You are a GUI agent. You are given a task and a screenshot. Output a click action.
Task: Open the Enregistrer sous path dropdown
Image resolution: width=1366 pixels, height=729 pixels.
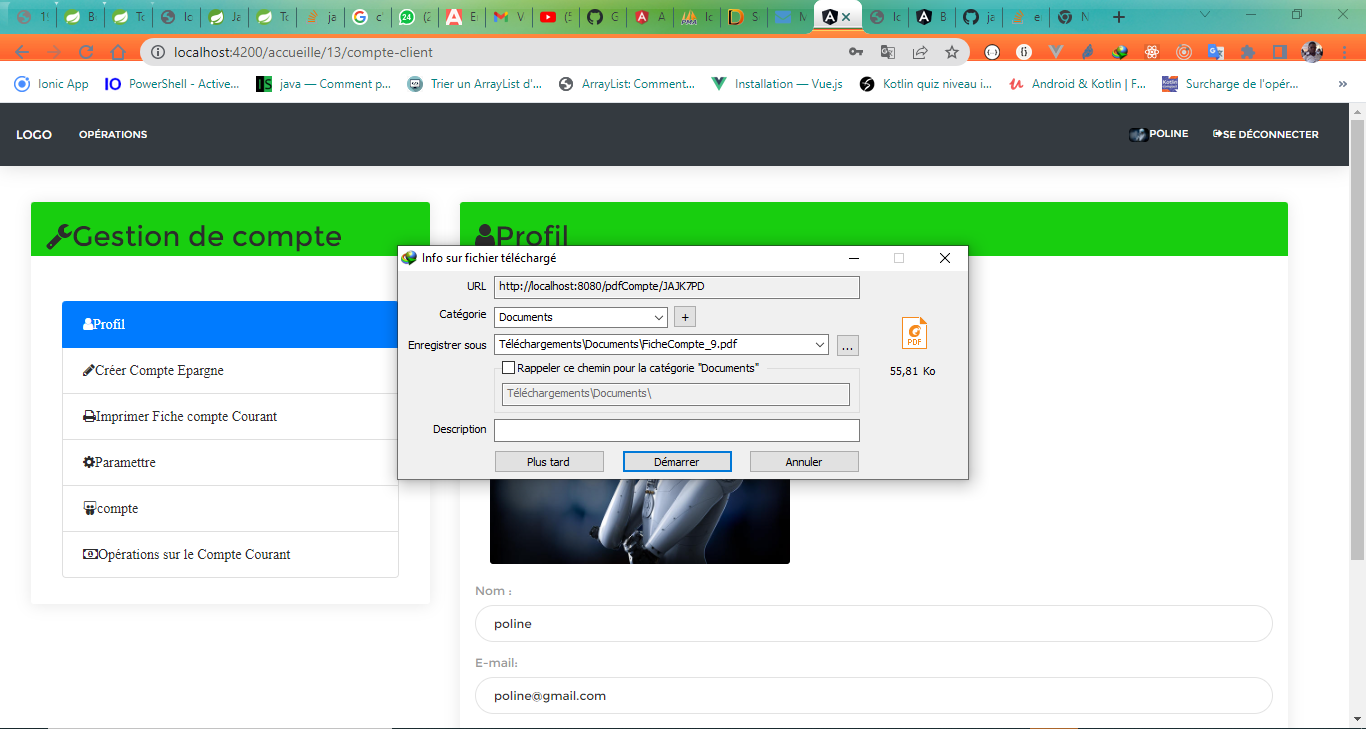pyautogui.click(x=820, y=344)
